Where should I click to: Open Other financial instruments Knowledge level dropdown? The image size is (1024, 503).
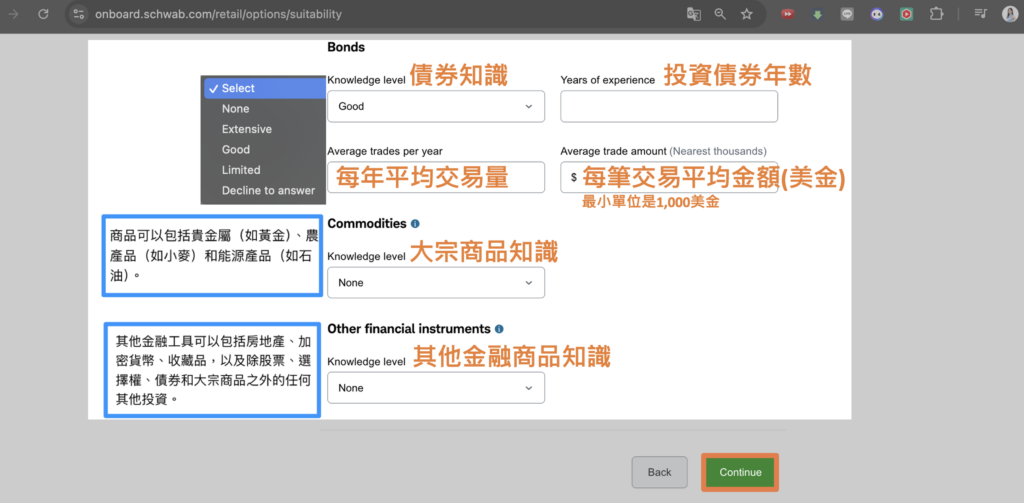point(436,388)
